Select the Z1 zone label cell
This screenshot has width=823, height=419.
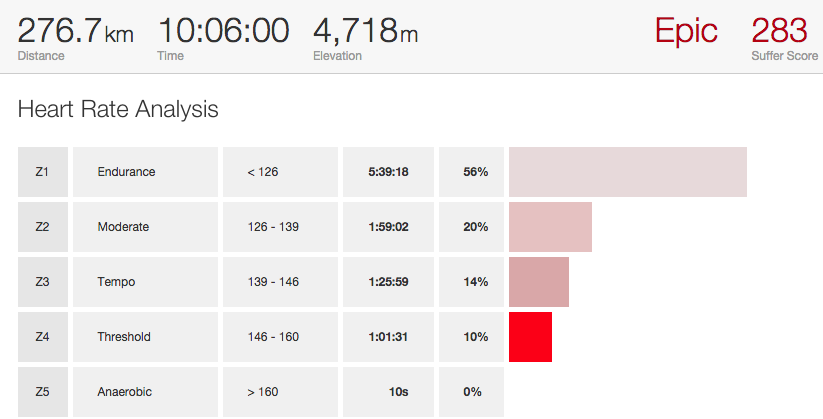pyautogui.click(x=42, y=172)
